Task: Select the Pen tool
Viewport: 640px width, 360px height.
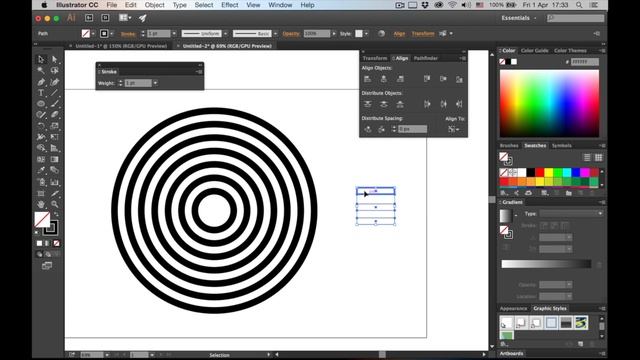Action: [41, 82]
